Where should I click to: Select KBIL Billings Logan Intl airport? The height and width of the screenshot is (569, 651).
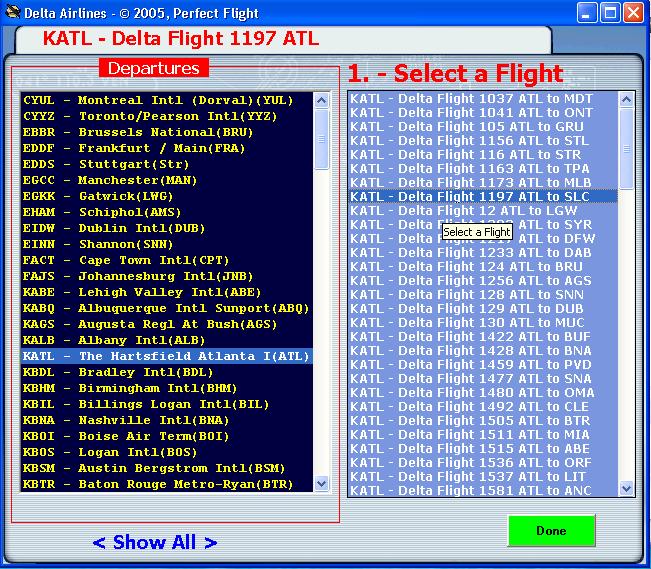click(x=167, y=404)
